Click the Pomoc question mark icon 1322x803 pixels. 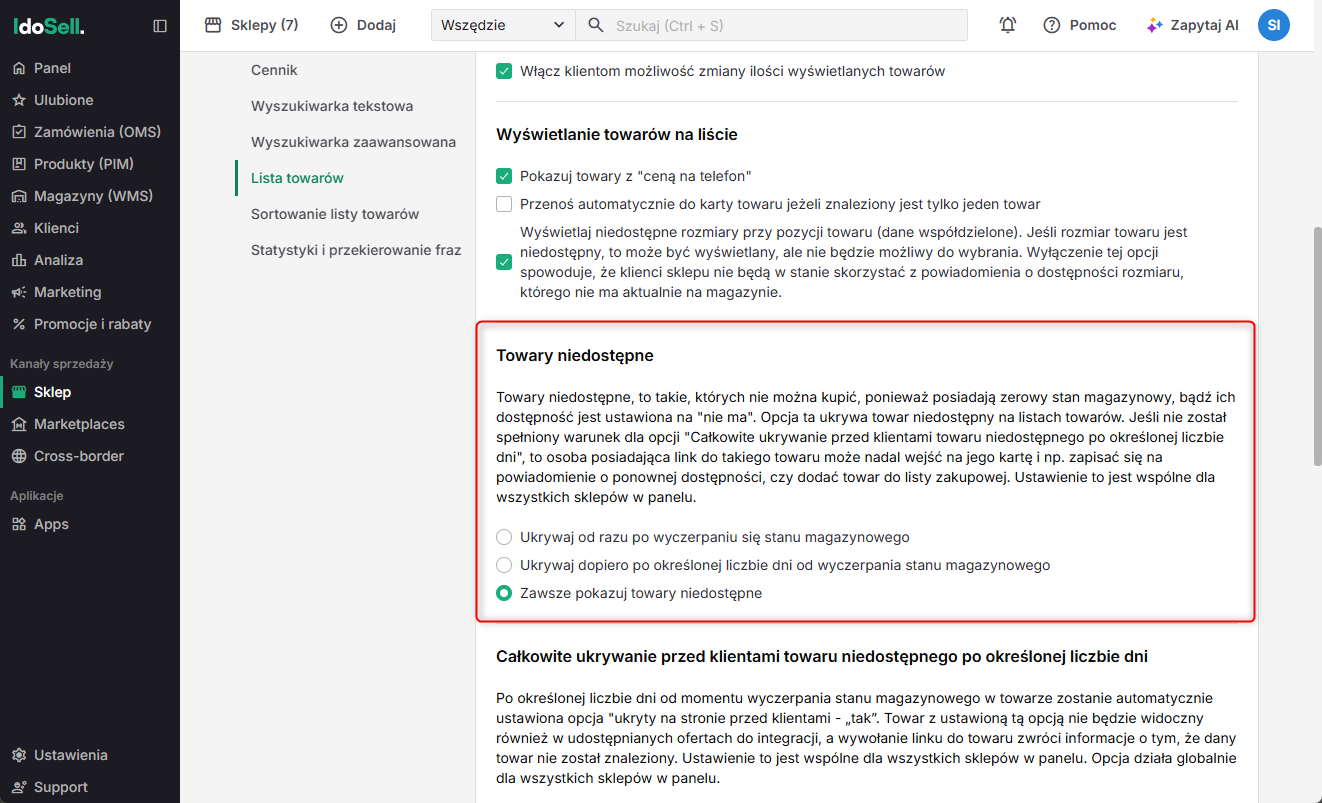1051,25
